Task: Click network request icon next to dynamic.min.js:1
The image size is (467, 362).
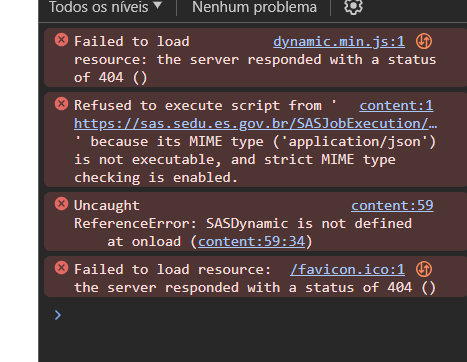Action: pos(424,42)
